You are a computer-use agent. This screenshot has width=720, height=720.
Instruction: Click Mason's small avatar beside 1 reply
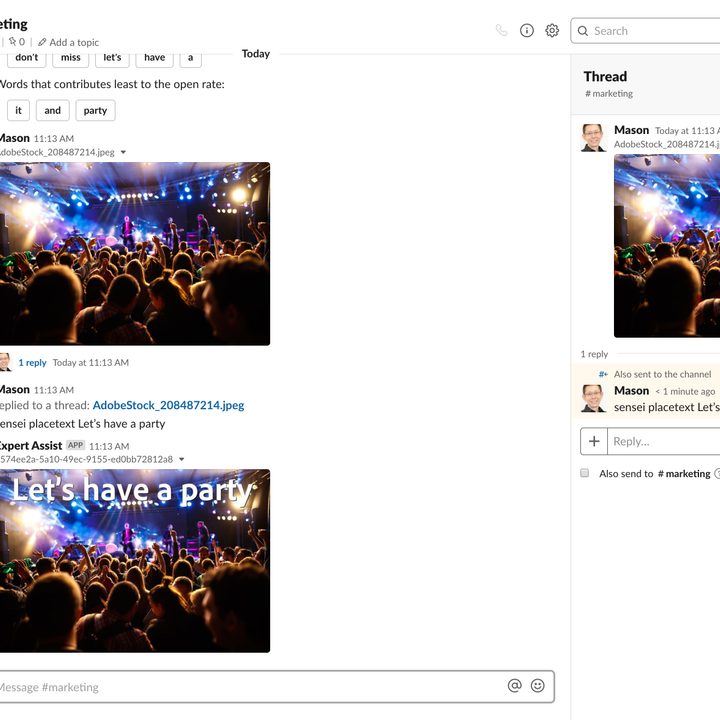5,362
